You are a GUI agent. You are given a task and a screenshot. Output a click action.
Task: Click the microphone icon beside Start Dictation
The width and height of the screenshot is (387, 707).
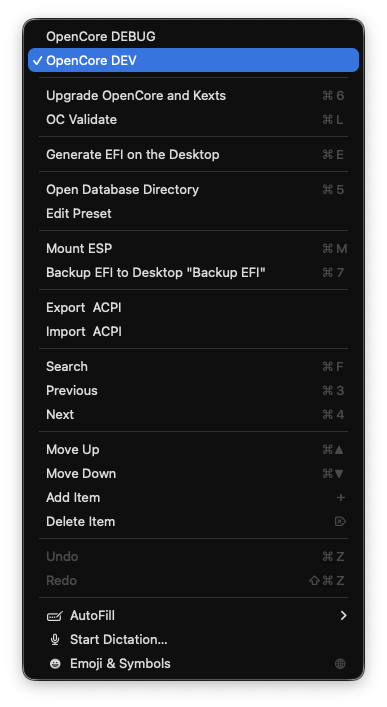coord(55,640)
